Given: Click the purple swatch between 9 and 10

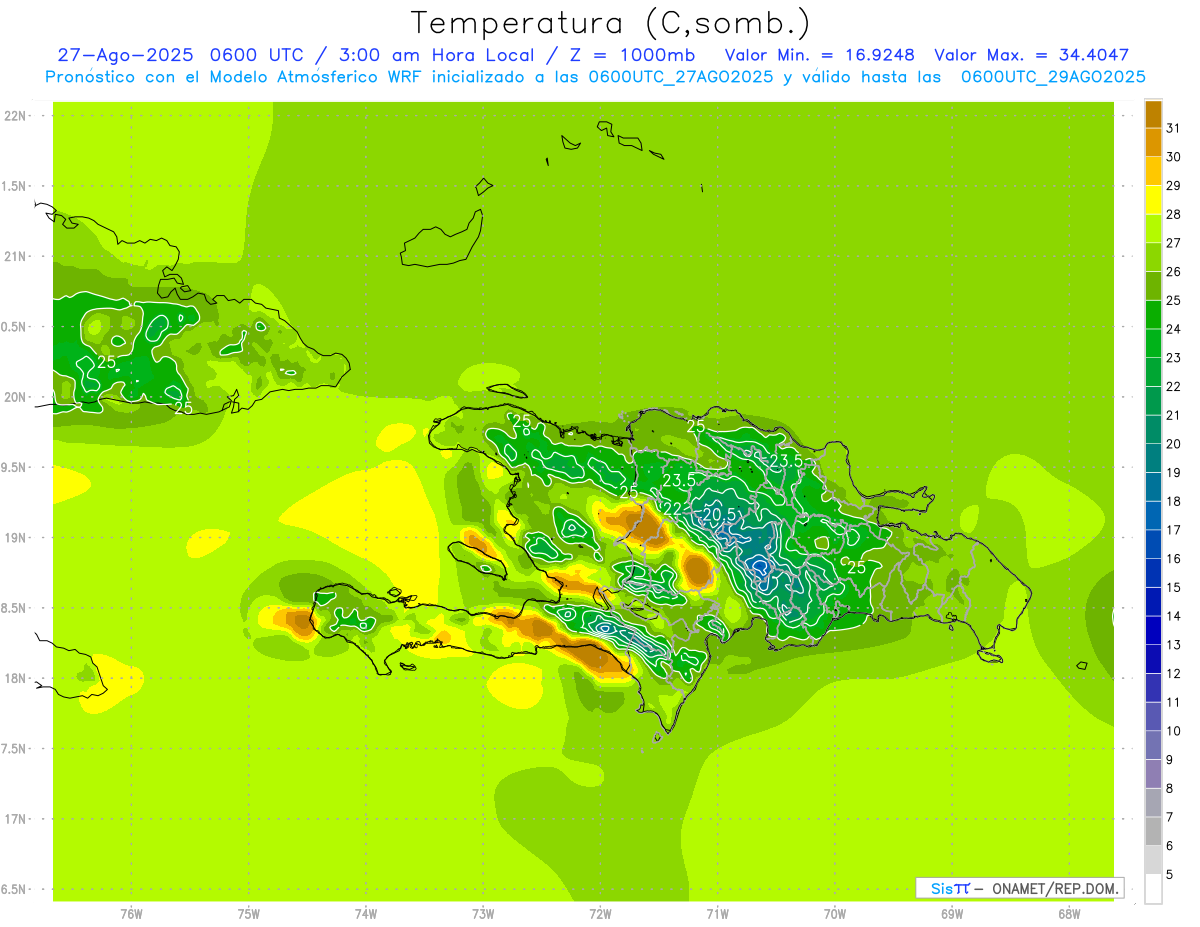Looking at the screenshot, I should pyautogui.click(x=1153, y=745).
